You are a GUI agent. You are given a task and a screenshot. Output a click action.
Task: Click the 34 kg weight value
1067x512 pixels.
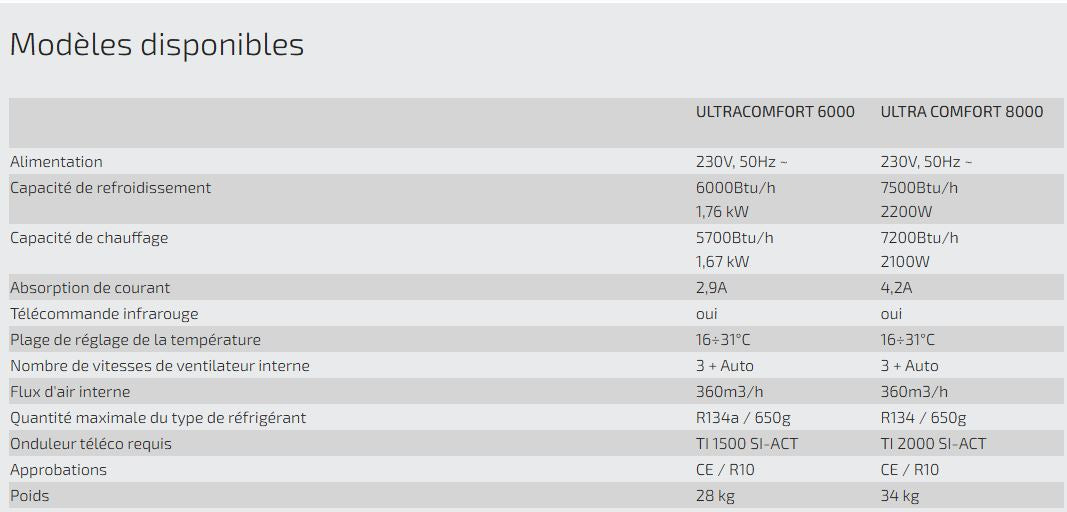[899, 496]
